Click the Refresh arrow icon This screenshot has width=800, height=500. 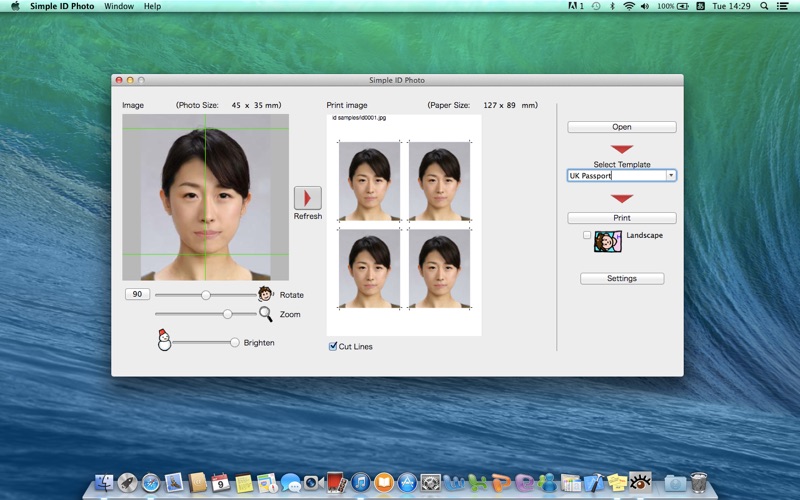click(307, 198)
